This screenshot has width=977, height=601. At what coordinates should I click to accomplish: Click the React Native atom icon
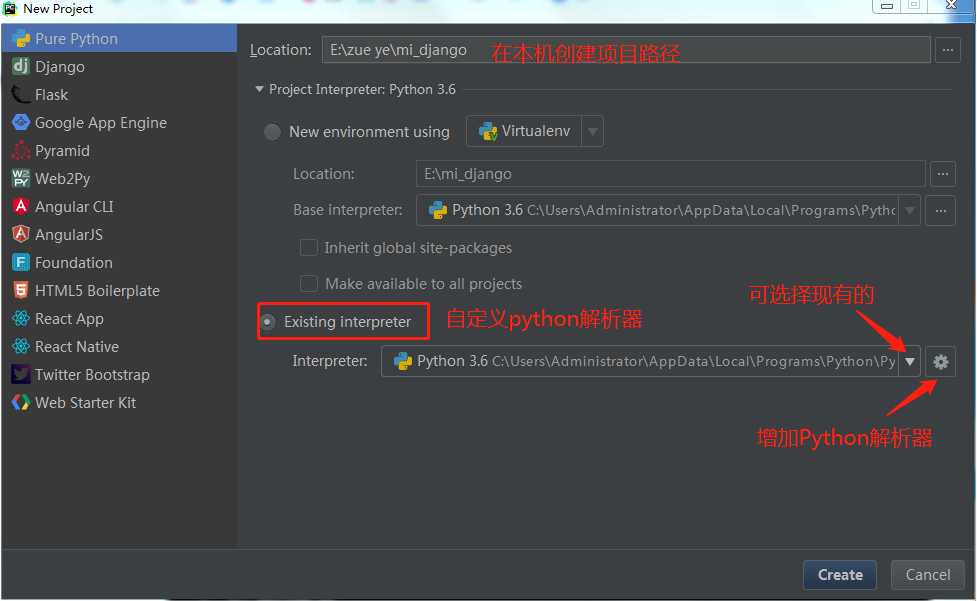21,346
